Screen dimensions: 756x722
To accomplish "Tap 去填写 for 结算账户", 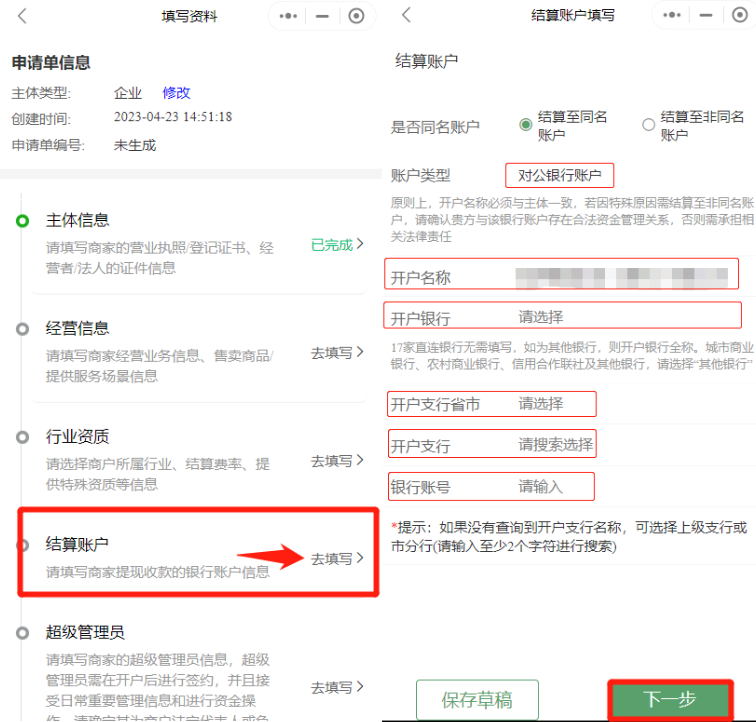I will coord(337,559).
